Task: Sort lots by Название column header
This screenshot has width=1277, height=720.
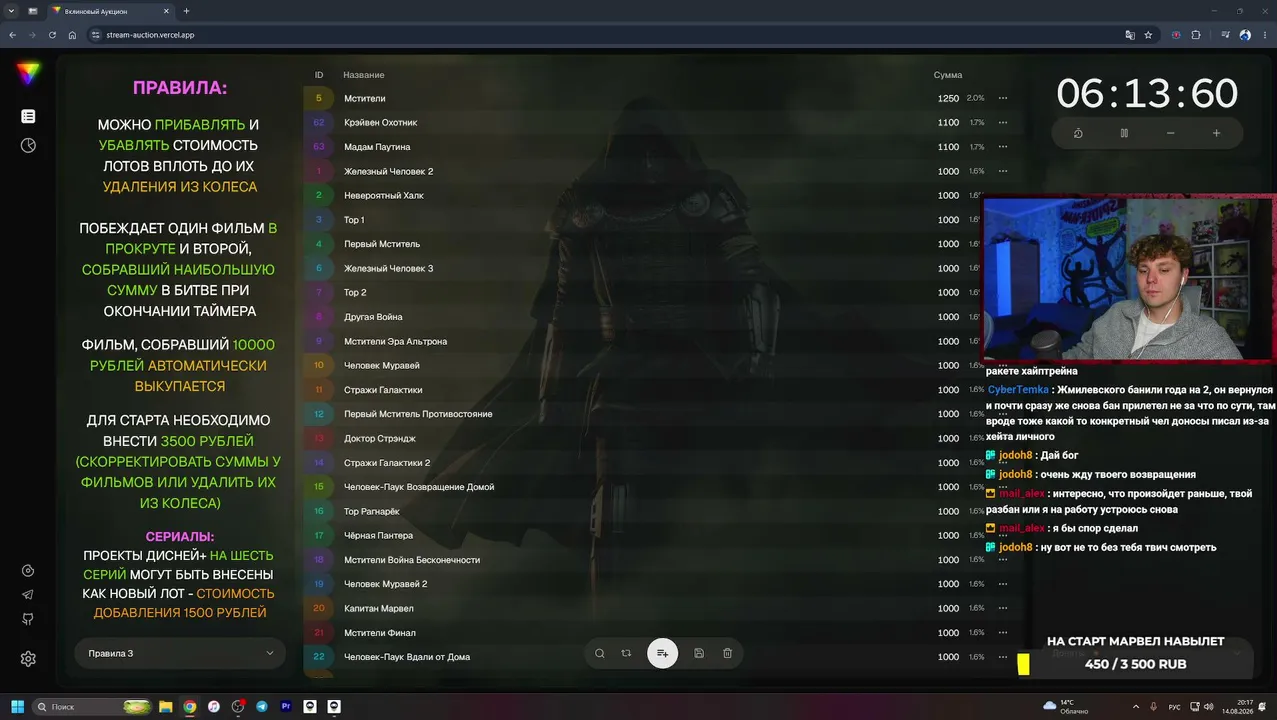Action: pyautogui.click(x=364, y=75)
